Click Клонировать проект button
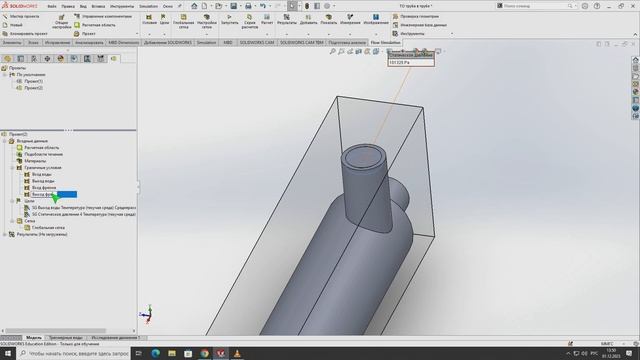 pyautogui.click(x=24, y=34)
